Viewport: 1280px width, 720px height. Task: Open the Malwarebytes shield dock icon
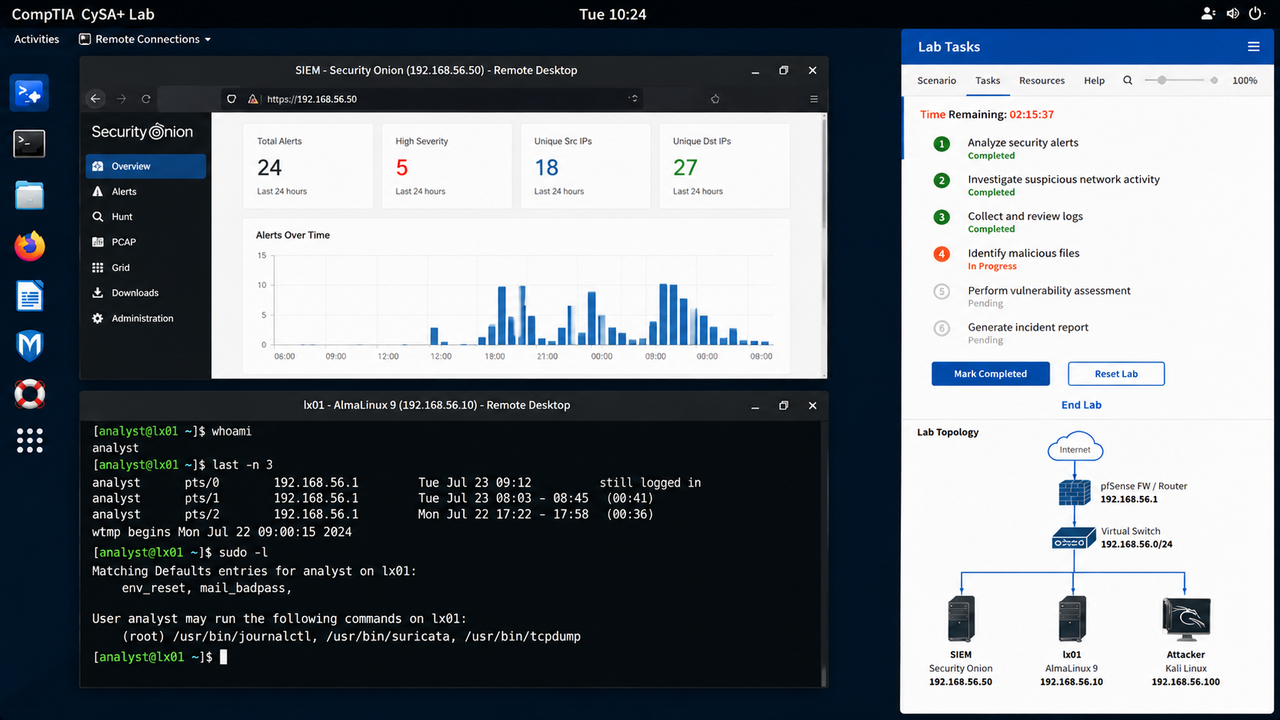(x=30, y=346)
